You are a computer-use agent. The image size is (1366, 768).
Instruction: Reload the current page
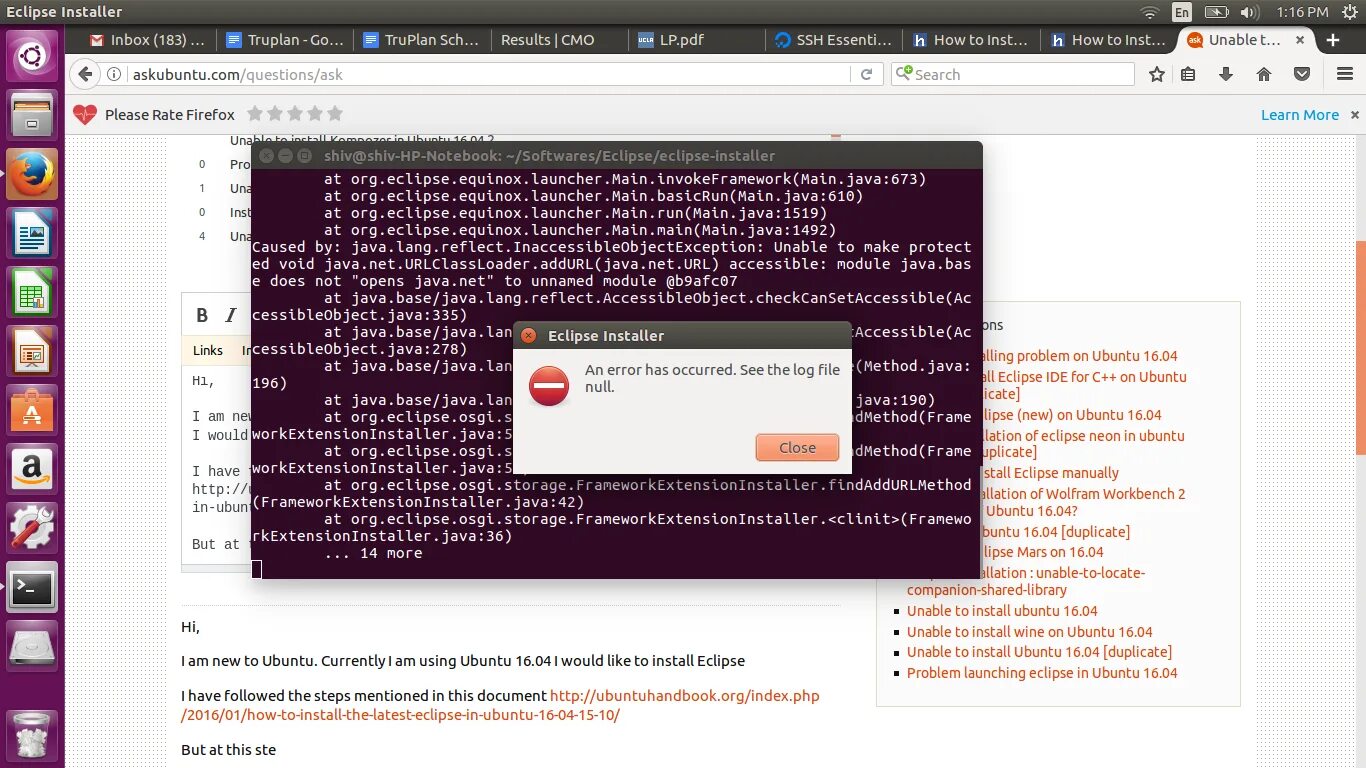point(866,74)
